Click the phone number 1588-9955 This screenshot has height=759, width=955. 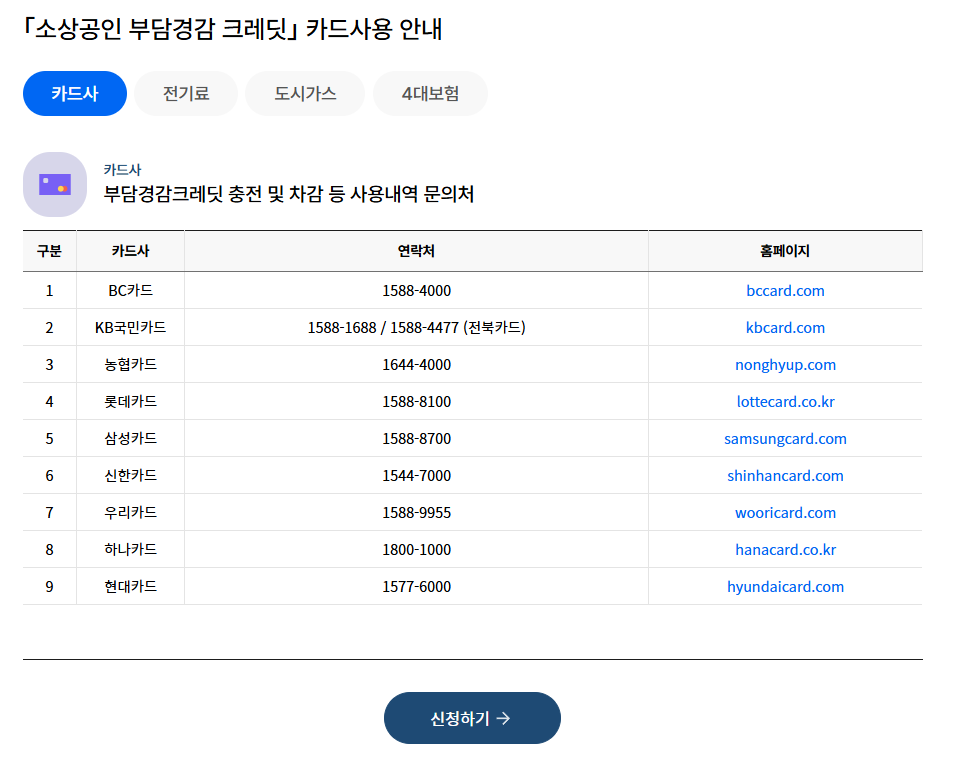pyautogui.click(x=417, y=513)
